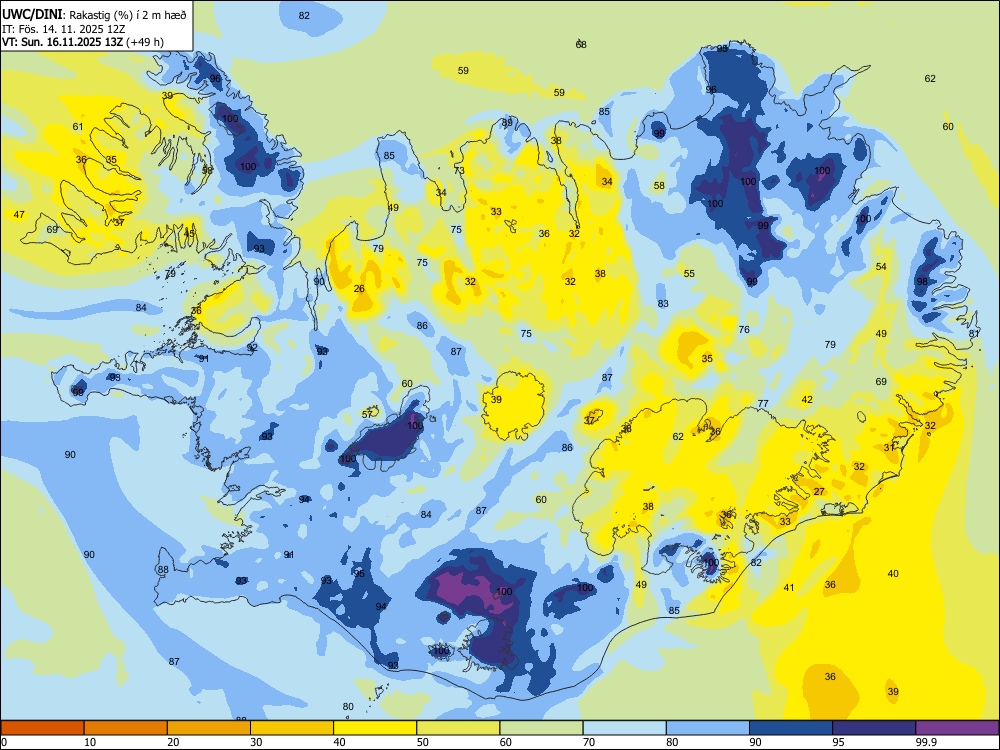The width and height of the screenshot is (1000, 750).
Task: Click the map value '42' in the east highlands
Action: 807,400
